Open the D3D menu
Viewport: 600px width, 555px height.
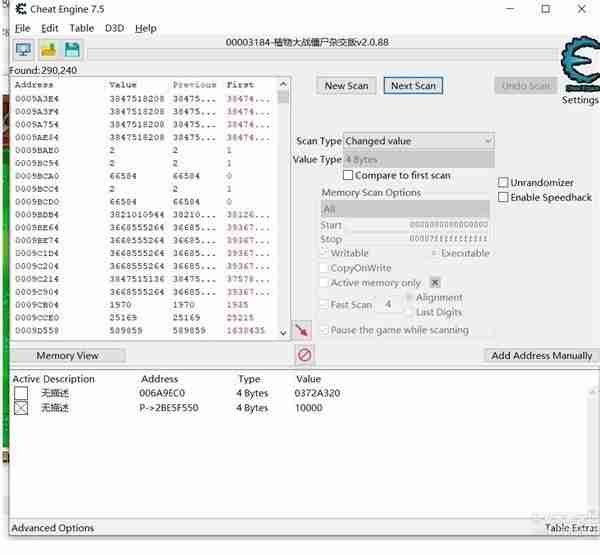(114, 28)
